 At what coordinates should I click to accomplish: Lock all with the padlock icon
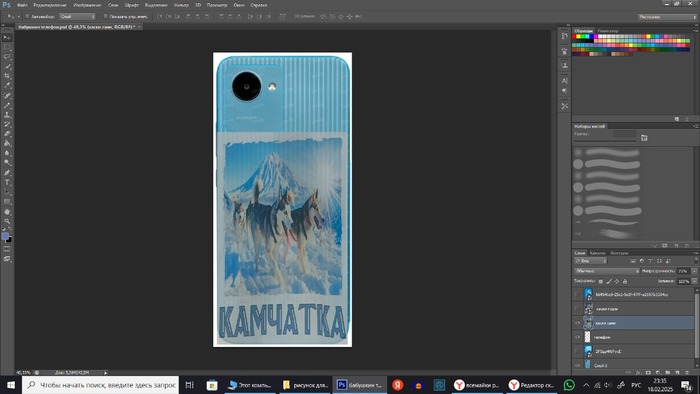click(x=625, y=281)
